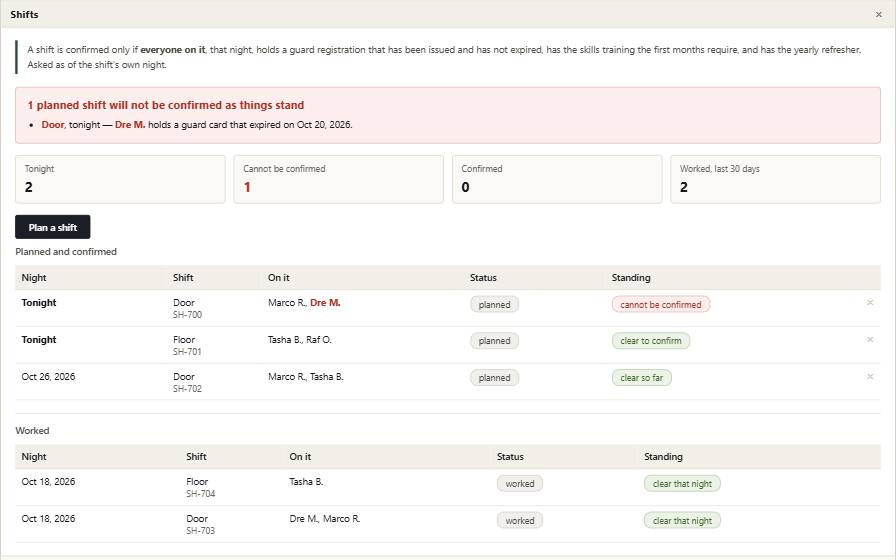This screenshot has width=896, height=560.
Task: Select Dre M. in the SH-700 row
Action: (x=325, y=303)
